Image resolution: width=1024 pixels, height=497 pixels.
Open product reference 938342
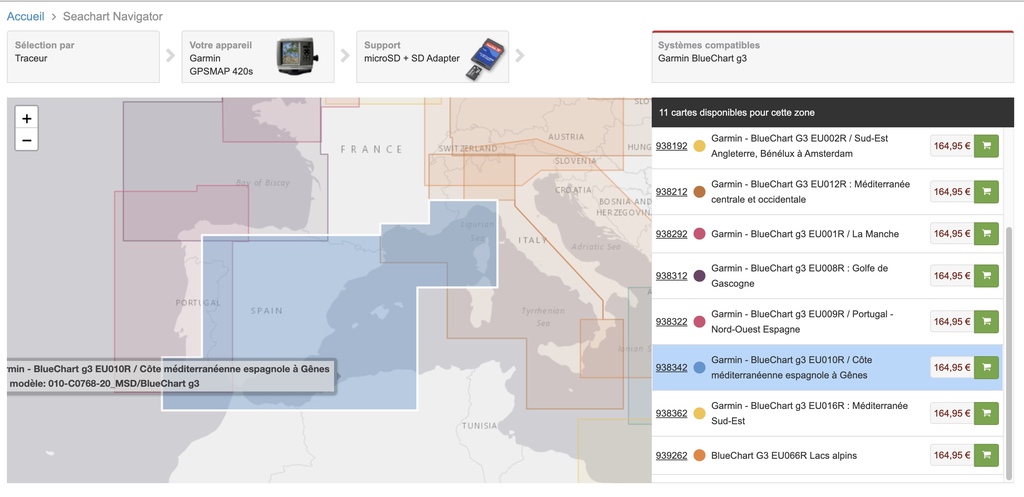point(671,368)
